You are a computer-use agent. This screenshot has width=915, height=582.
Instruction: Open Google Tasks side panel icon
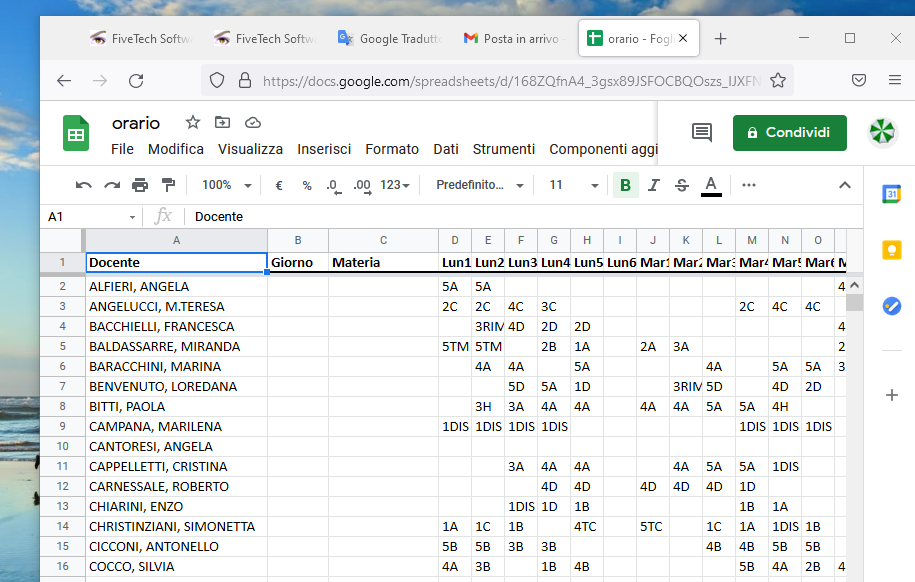(x=891, y=306)
